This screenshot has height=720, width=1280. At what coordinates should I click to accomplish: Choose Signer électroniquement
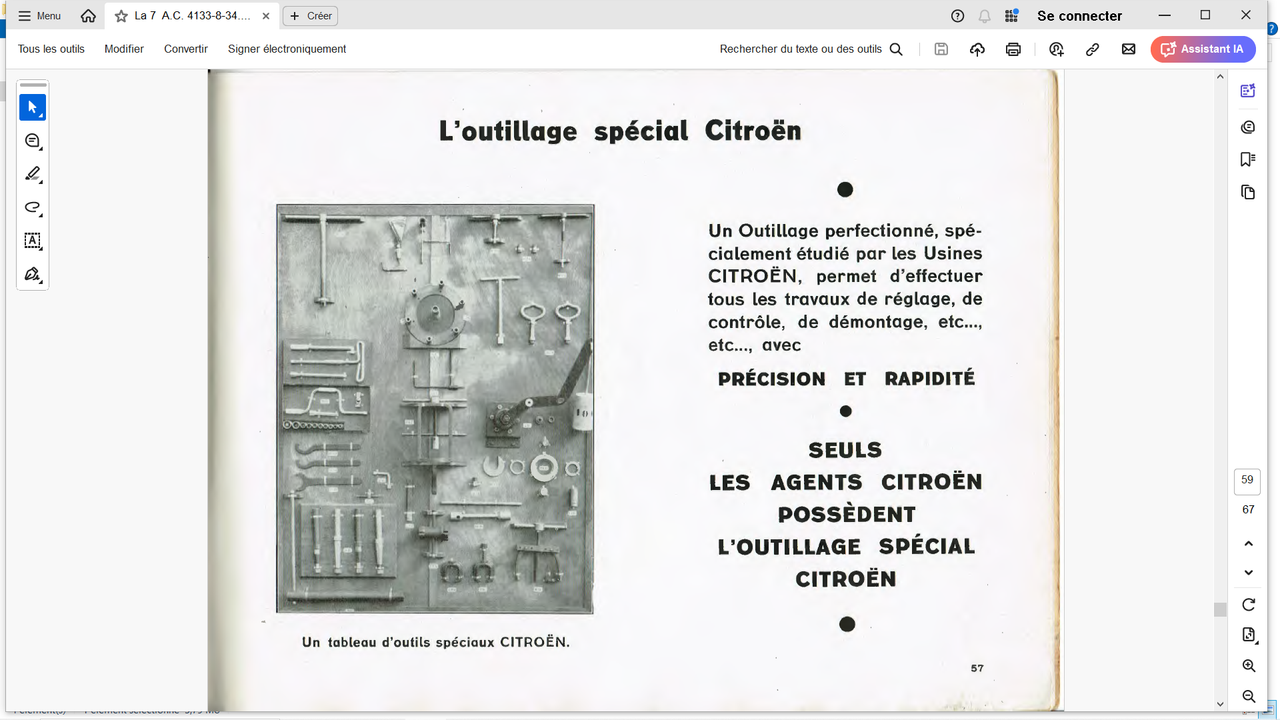287,49
